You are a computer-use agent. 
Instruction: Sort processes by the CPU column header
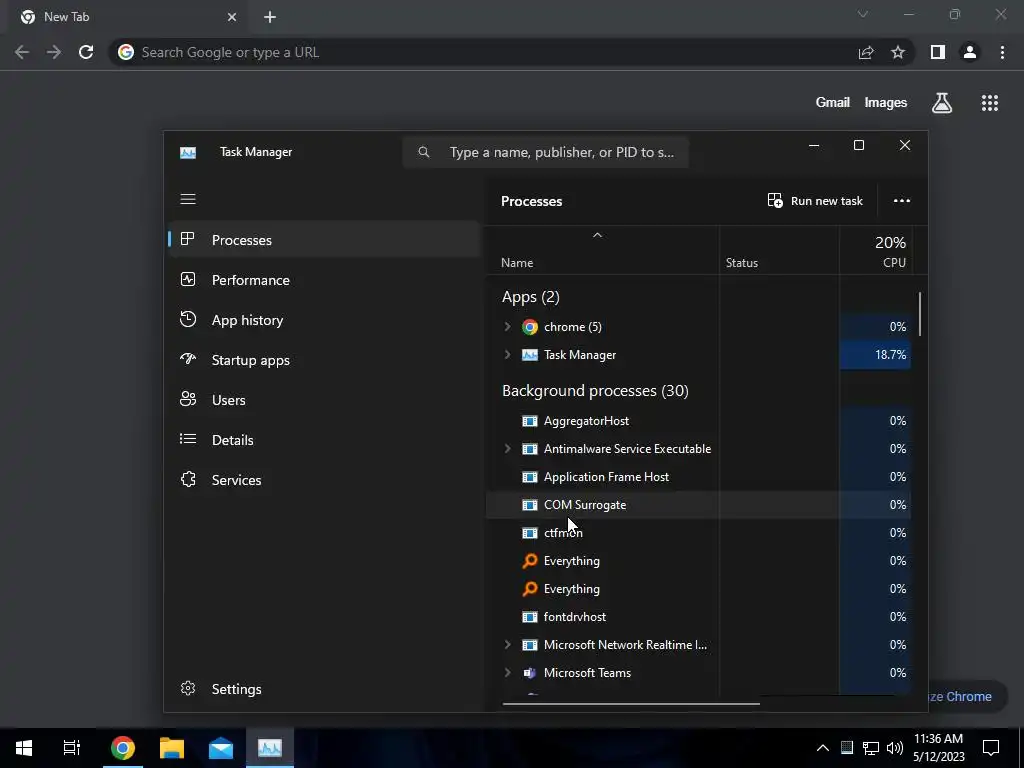coord(876,250)
